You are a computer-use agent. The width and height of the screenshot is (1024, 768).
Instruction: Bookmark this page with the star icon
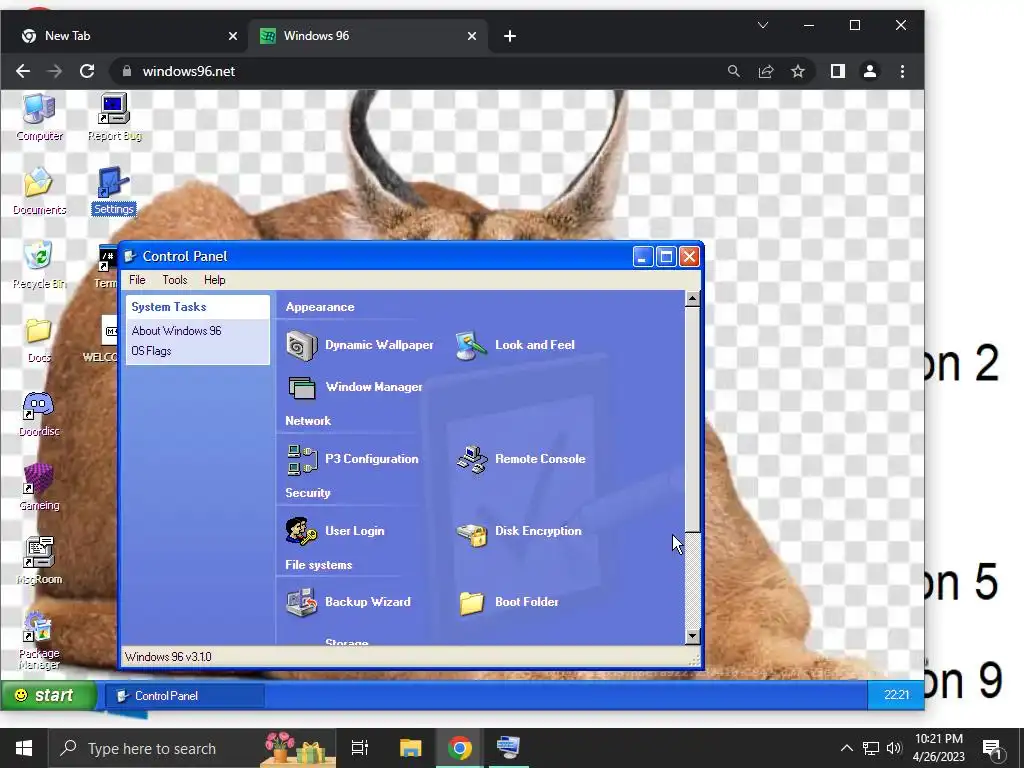[x=797, y=71]
